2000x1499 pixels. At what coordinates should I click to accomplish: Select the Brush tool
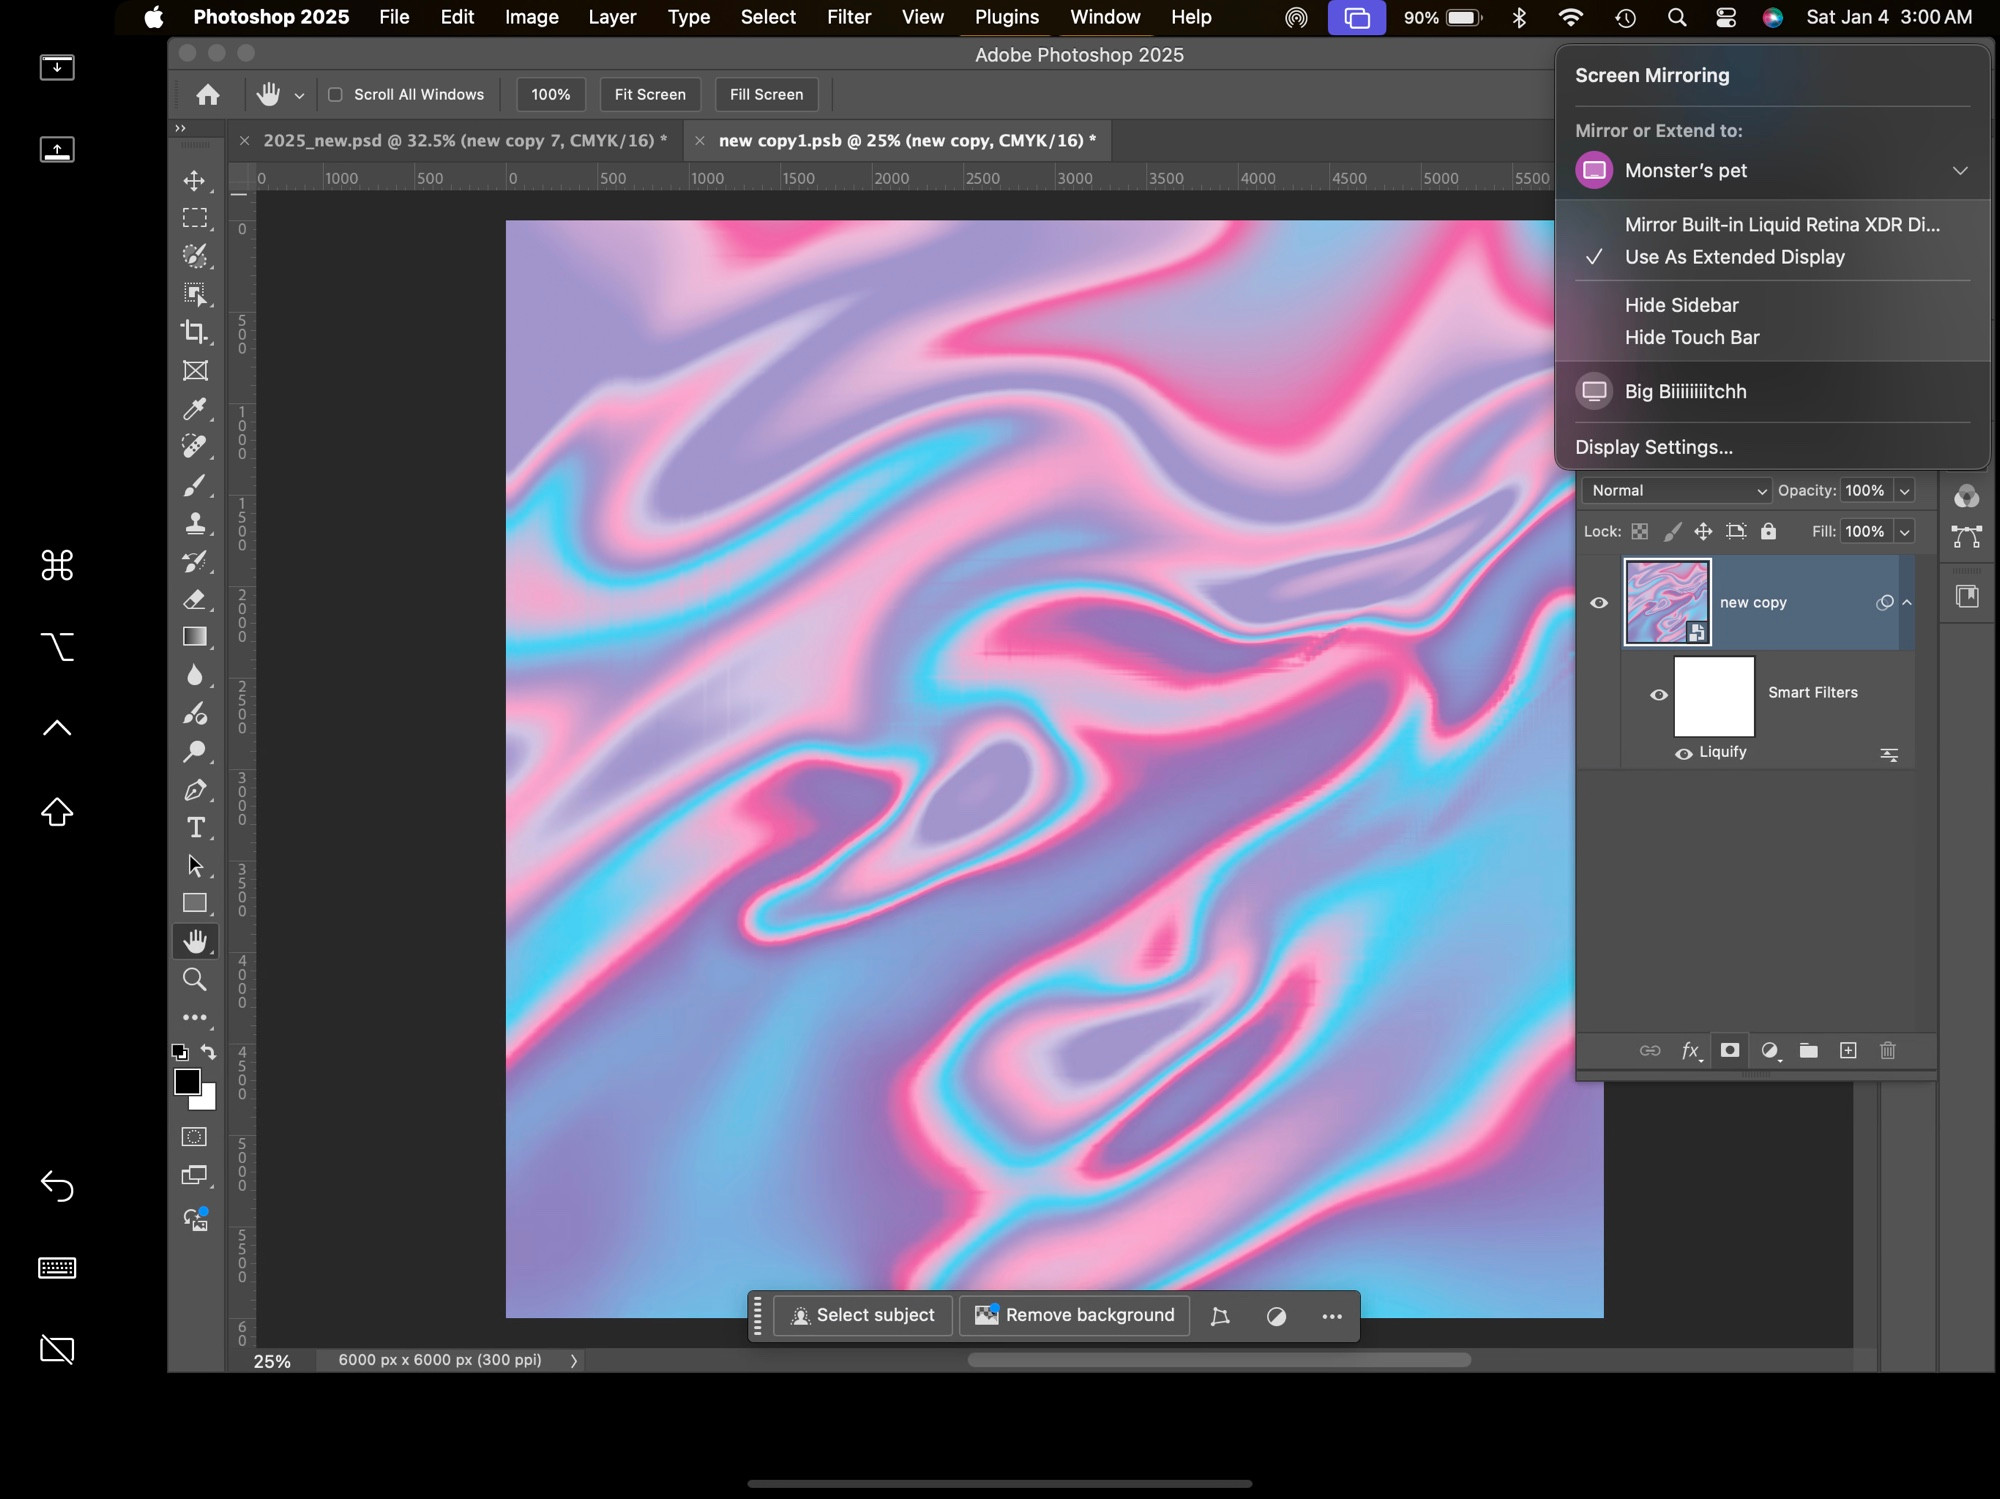tap(195, 485)
